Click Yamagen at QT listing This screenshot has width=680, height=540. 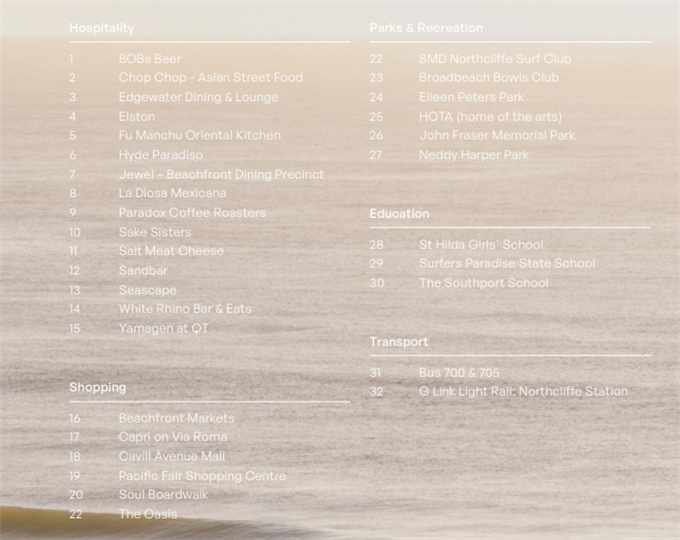[x=163, y=328]
